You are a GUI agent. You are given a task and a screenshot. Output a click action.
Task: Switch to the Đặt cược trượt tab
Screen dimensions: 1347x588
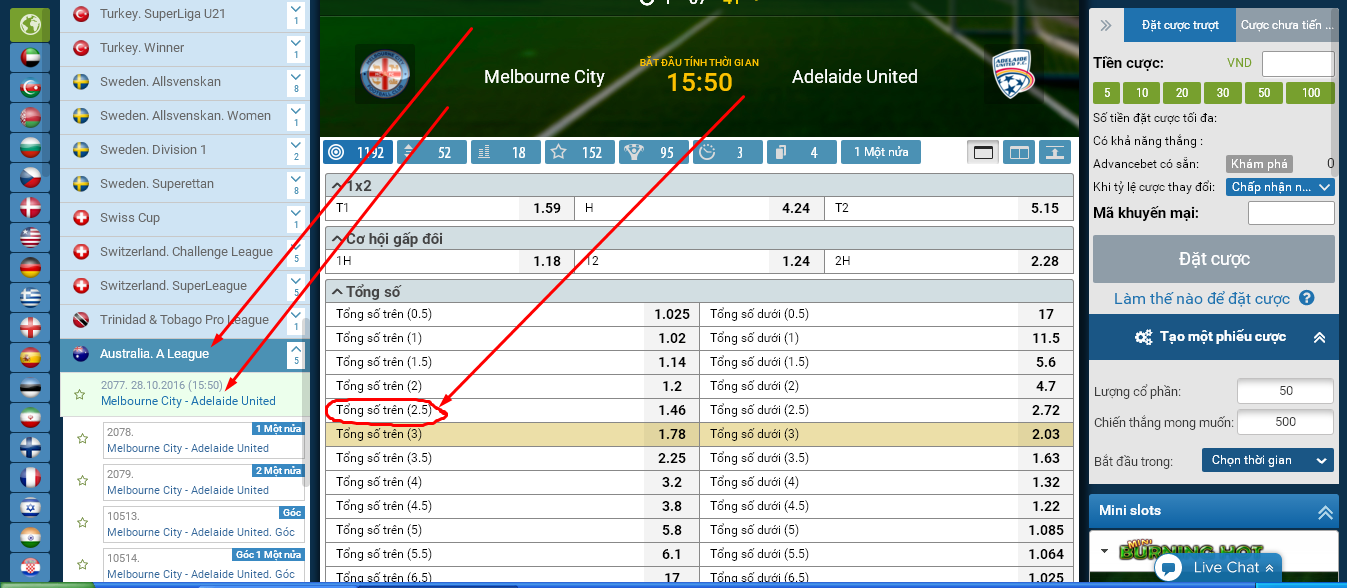[x=1180, y=25]
